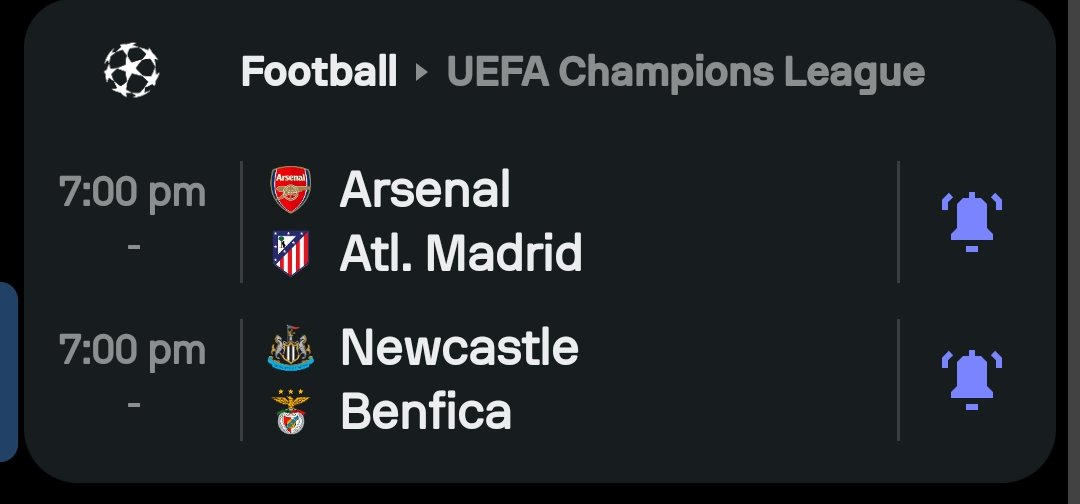
Task: Click the score dash under Newcastle match time
Action: pyautogui.click(x=134, y=404)
